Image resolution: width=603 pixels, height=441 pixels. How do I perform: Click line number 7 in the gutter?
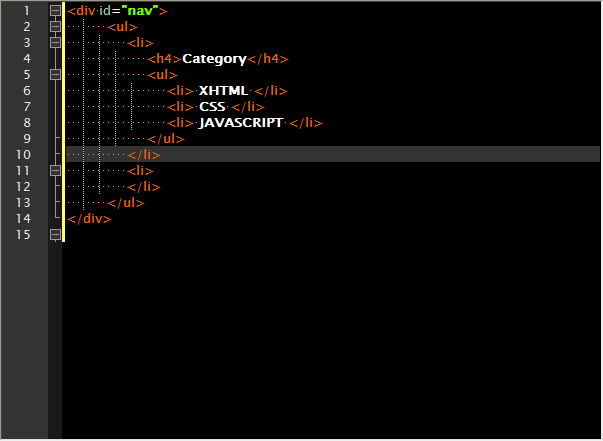pos(27,107)
